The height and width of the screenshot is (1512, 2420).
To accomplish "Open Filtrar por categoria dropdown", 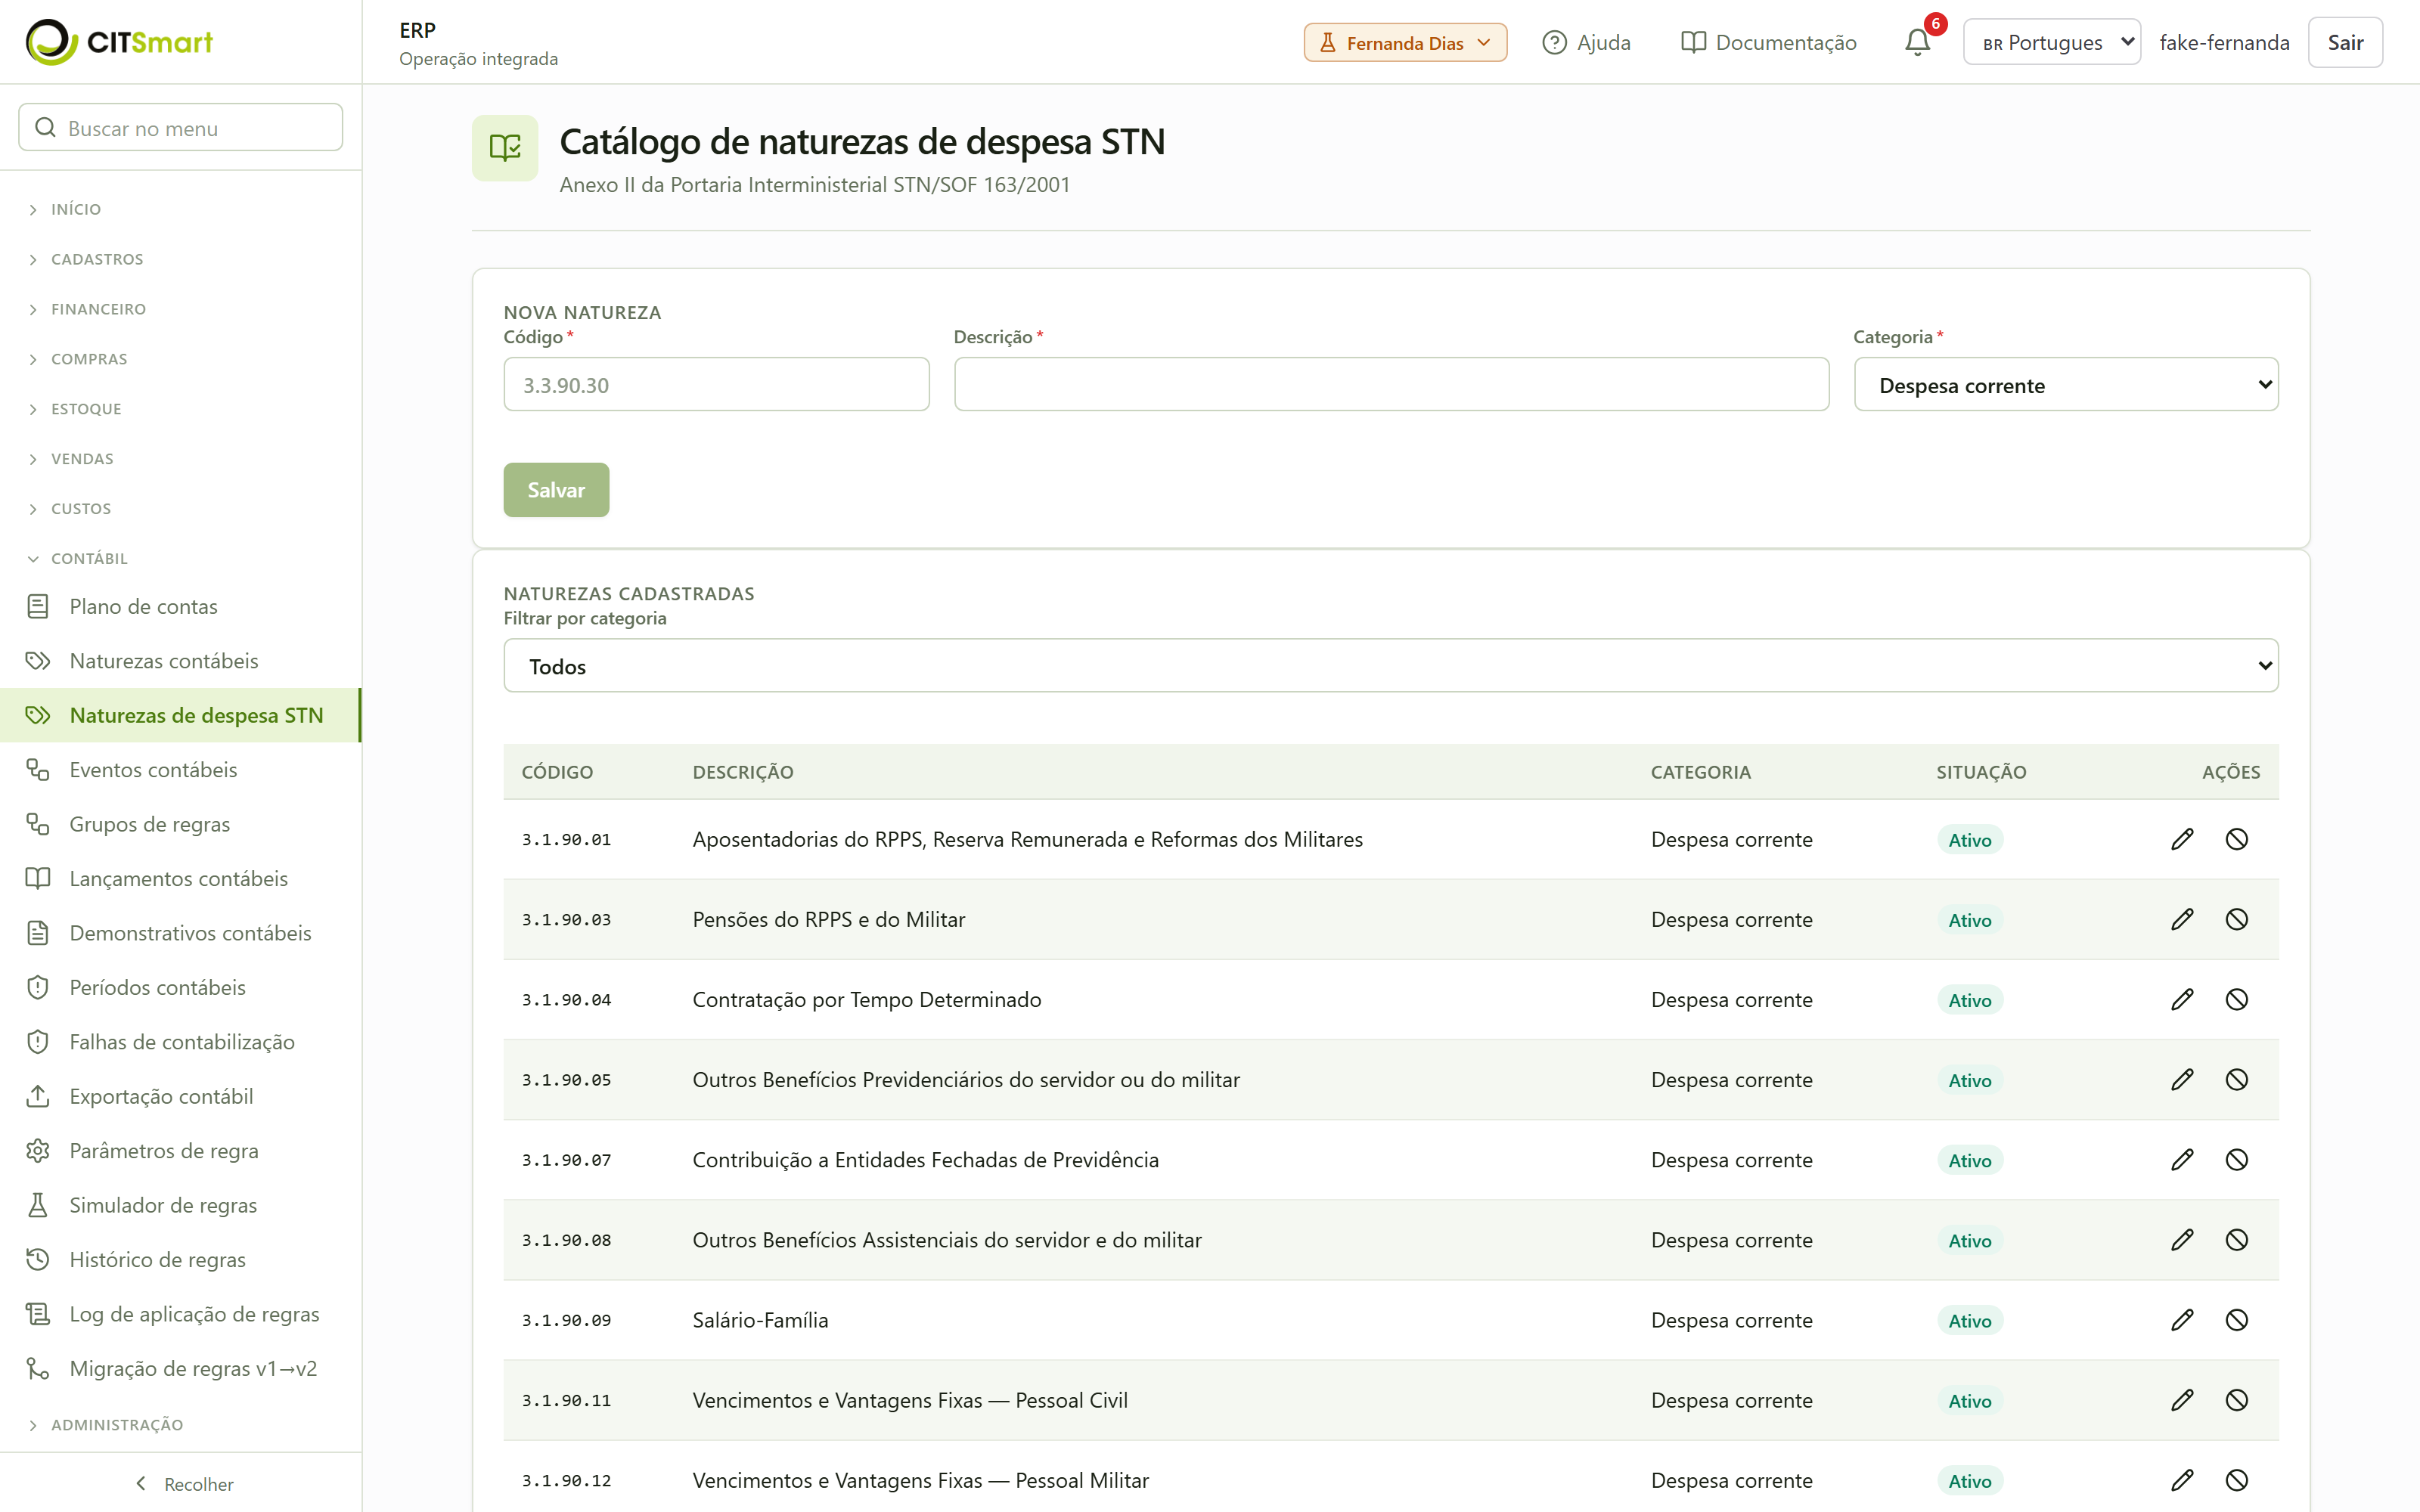I will (x=1391, y=666).
